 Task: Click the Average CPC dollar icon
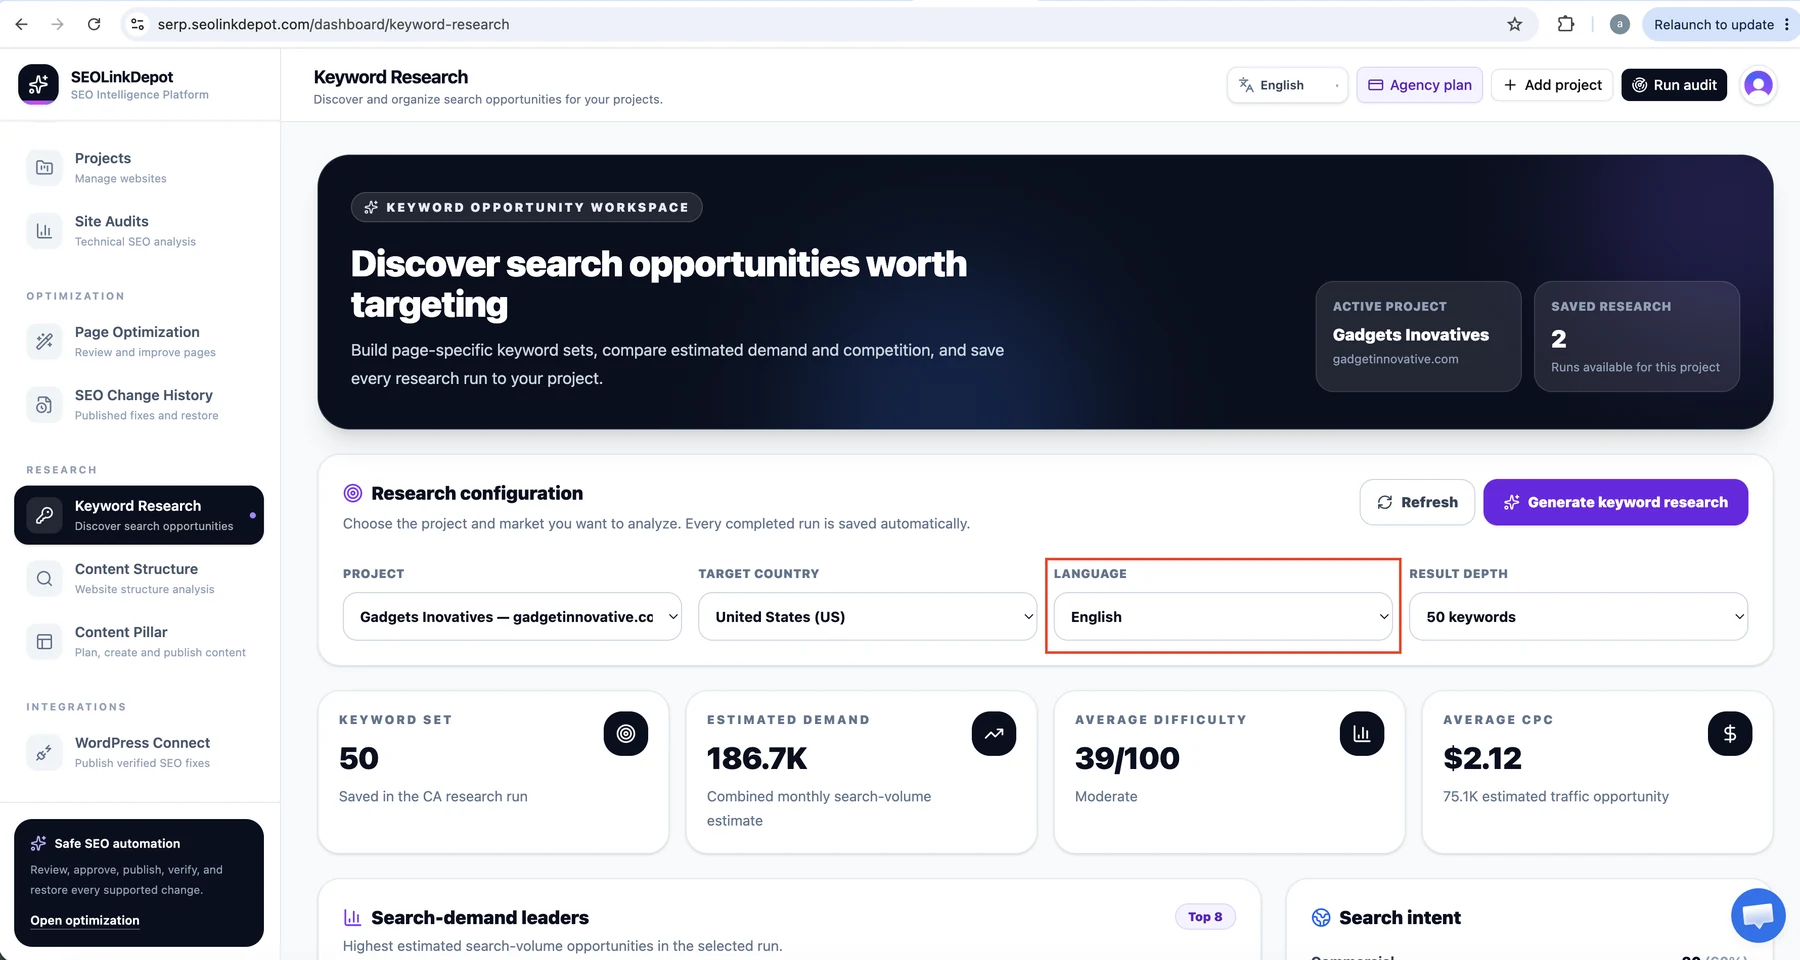tap(1730, 734)
